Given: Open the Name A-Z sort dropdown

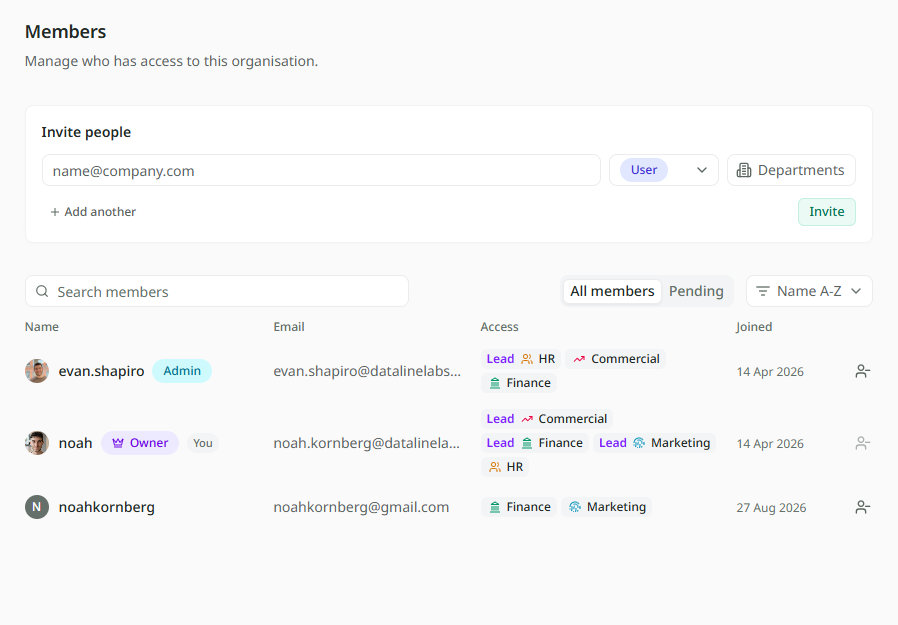Looking at the screenshot, I should [809, 291].
